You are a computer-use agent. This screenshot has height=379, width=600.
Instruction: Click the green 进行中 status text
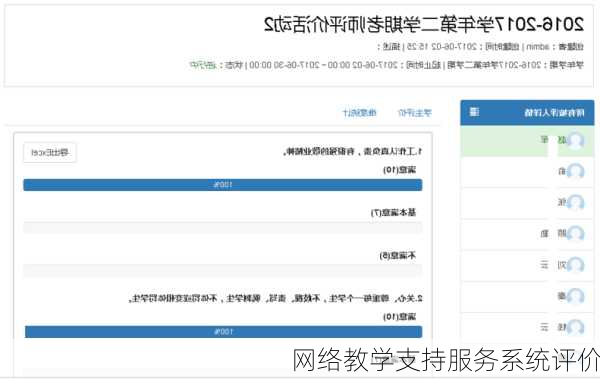[x=203, y=65]
